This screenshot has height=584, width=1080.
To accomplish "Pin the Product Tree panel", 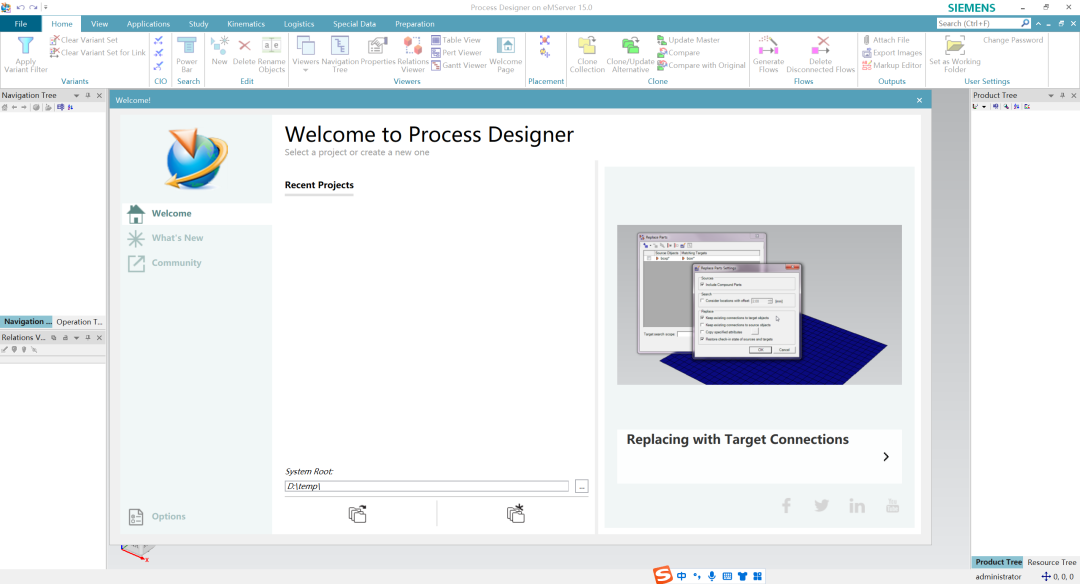I will pos(1063,96).
